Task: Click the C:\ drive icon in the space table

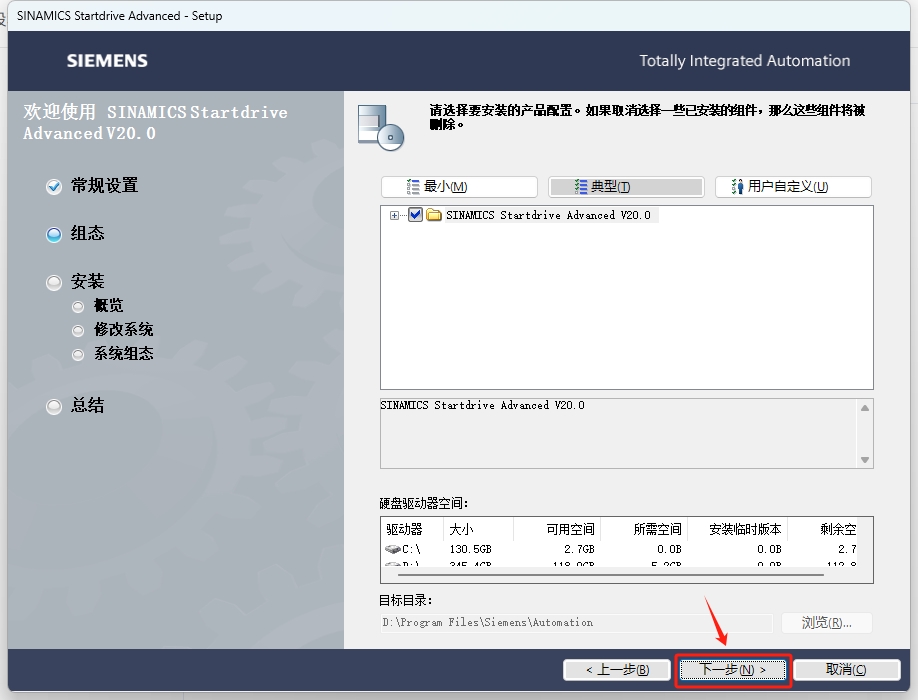Action: [394, 548]
